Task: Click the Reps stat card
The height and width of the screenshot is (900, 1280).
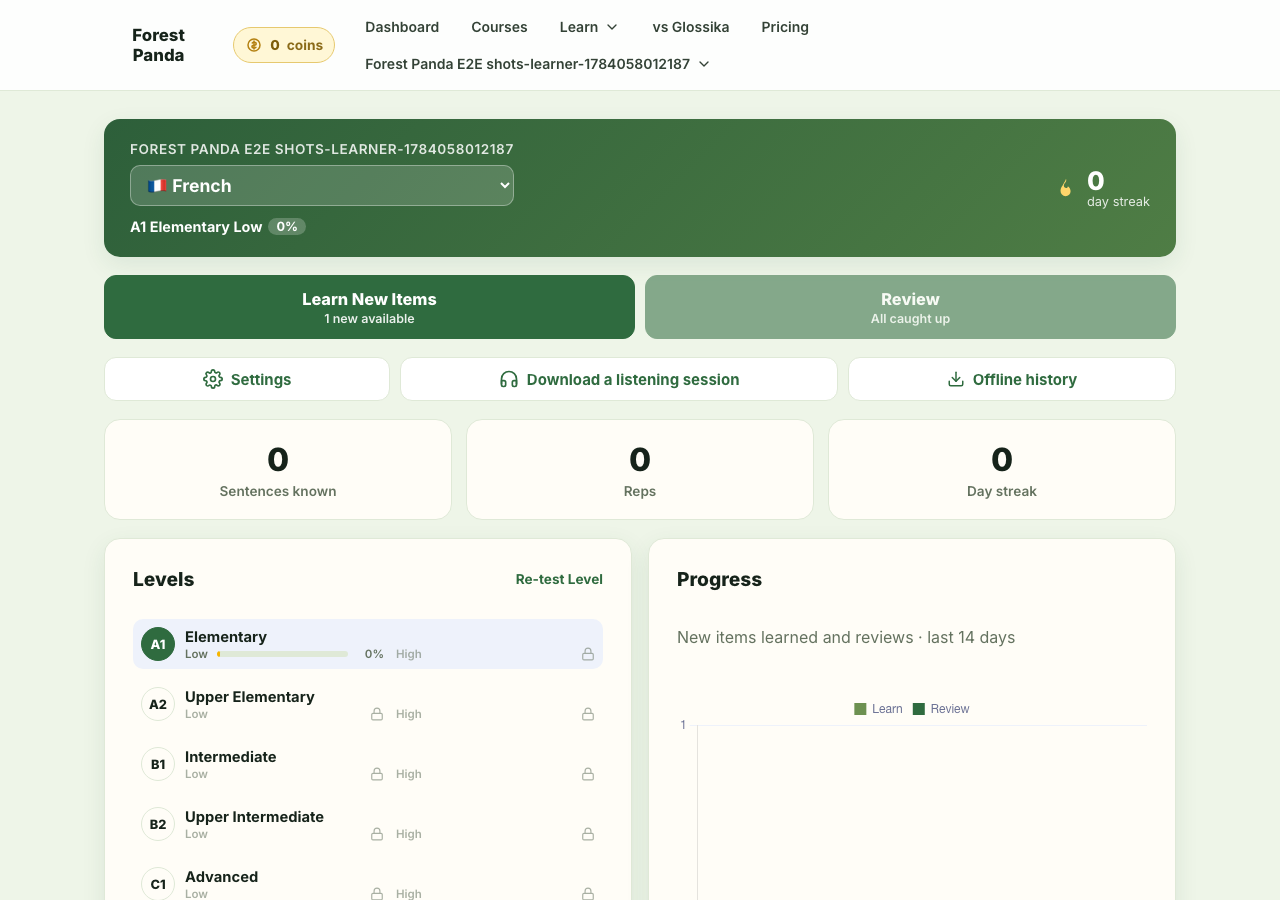Action: click(x=640, y=469)
